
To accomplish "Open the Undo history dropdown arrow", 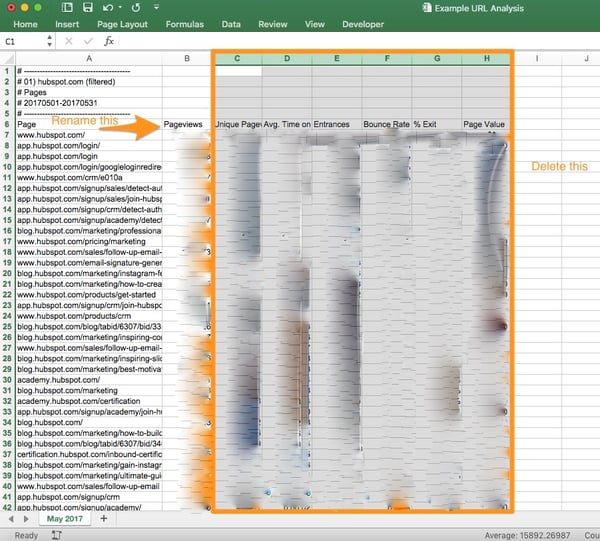I will [119, 7].
